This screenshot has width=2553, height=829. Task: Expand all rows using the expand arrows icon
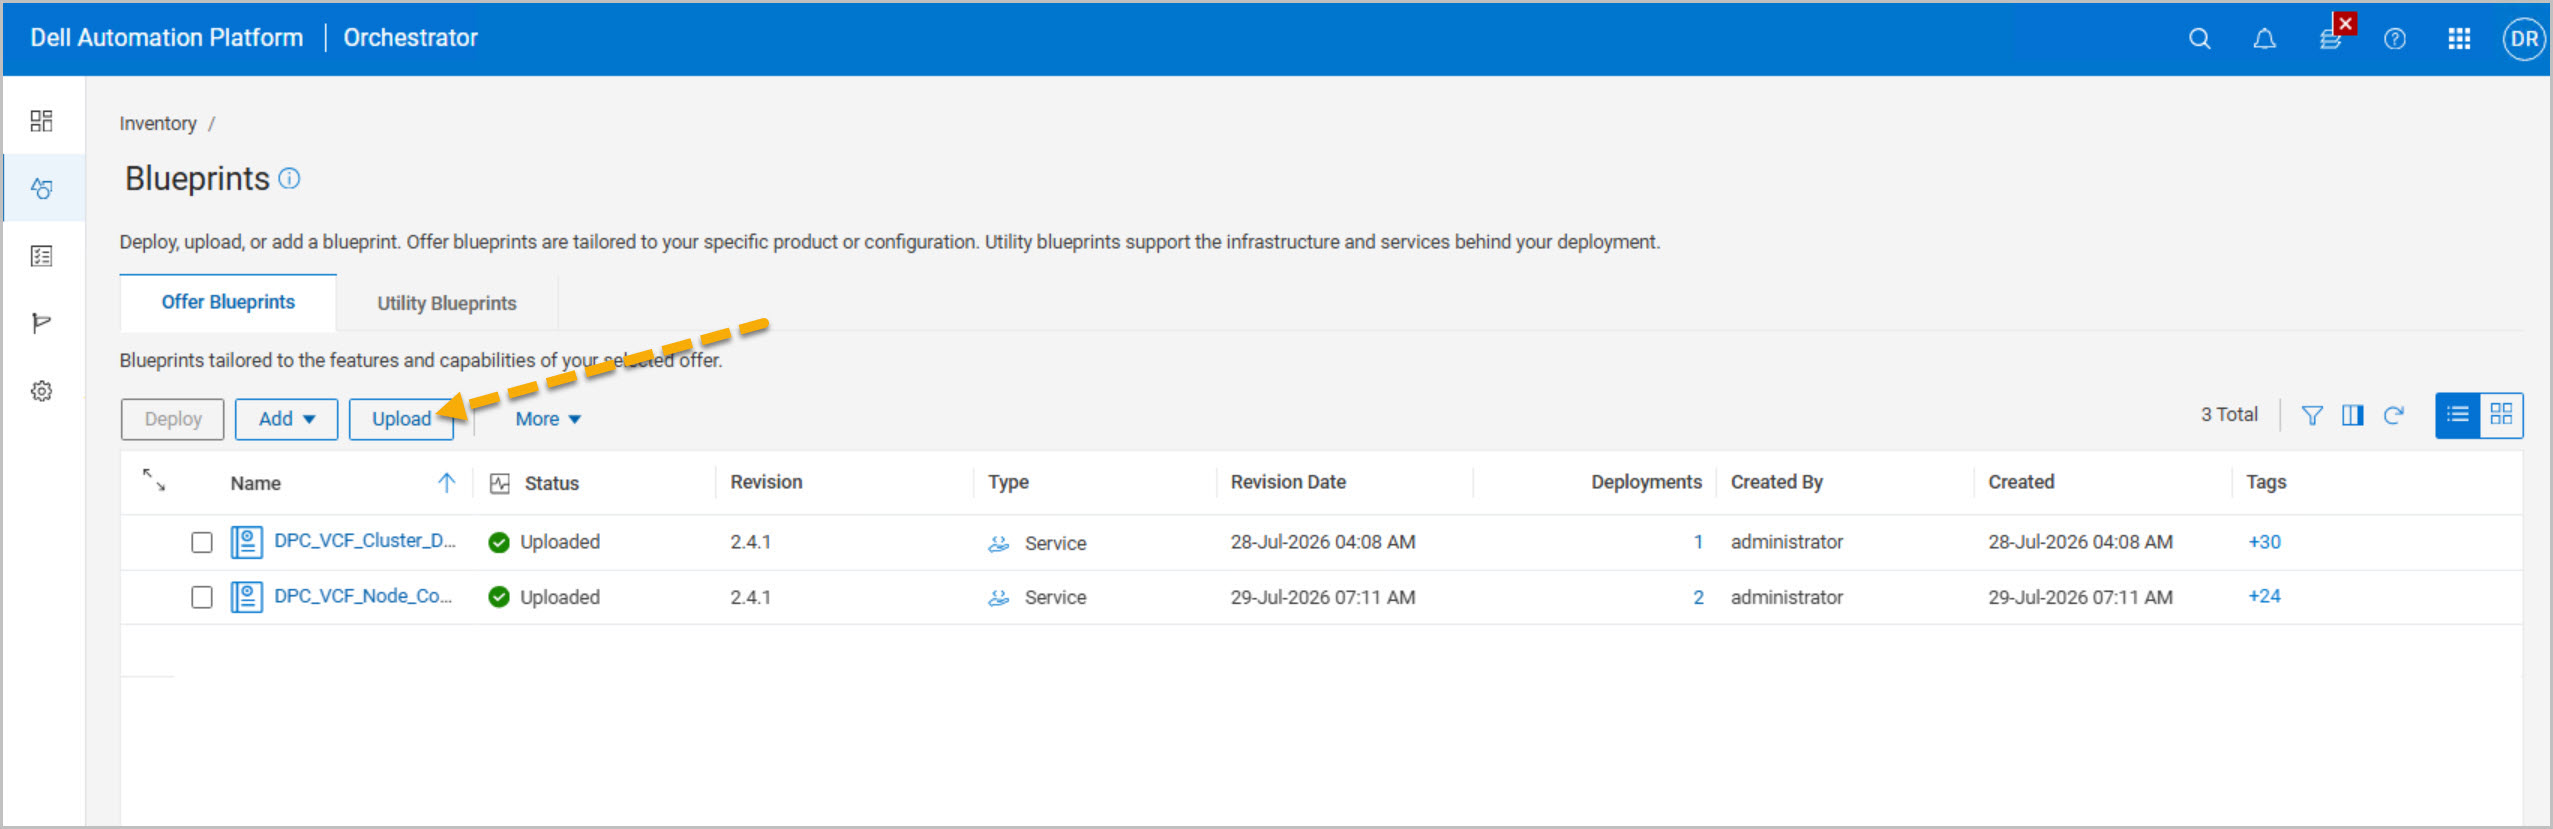[x=154, y=480]
